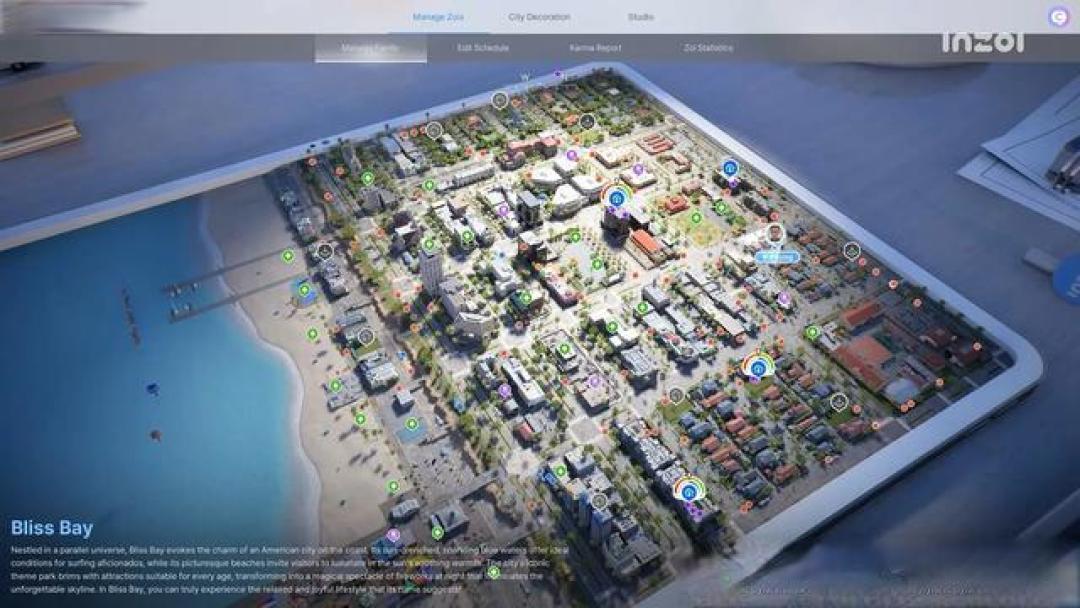Image resolution: width=1080 pixels, height=608 pixels.
Task: Select the blue home marker without a rainbow ring
Action: 730,167
